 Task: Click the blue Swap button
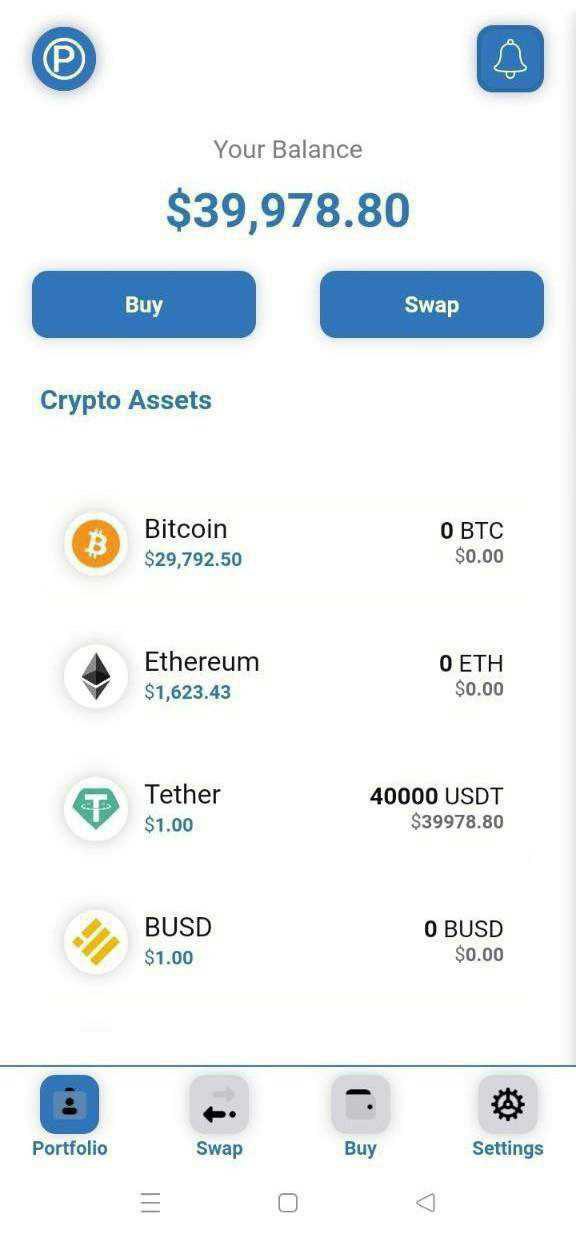[432, 304]
